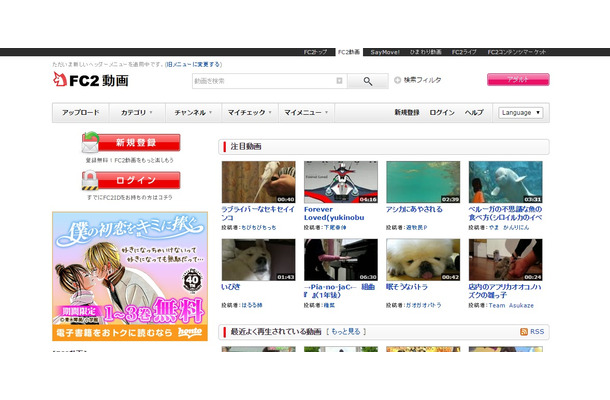Screen dimensions: 610x400
Task: Click the アシカにあやされる title link
Action: (414, 209)
